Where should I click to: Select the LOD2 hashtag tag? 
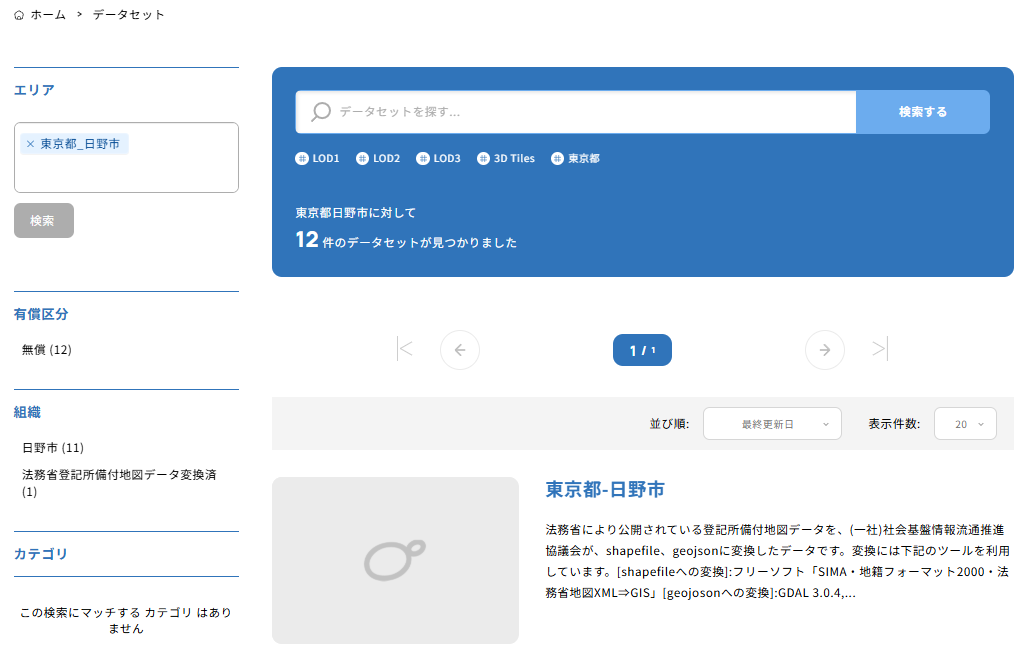[378, 158]
